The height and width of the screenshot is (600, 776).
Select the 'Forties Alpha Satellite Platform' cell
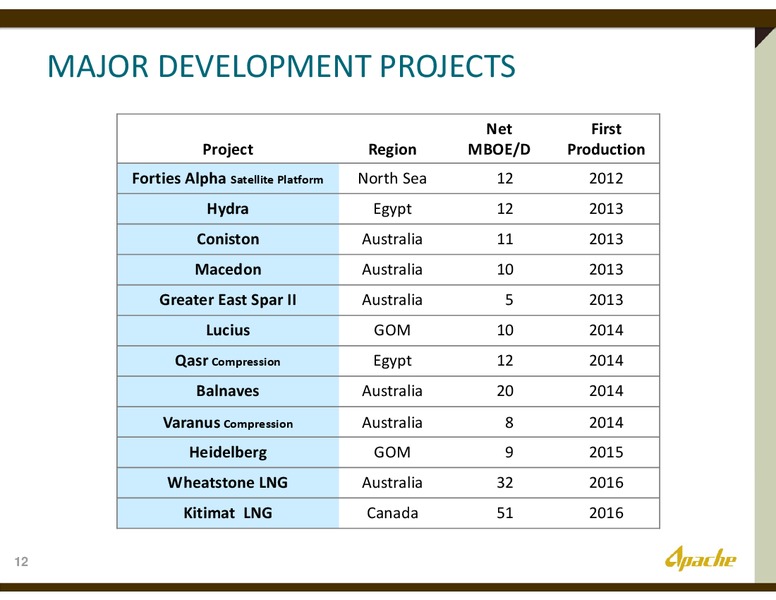[228, 178]
